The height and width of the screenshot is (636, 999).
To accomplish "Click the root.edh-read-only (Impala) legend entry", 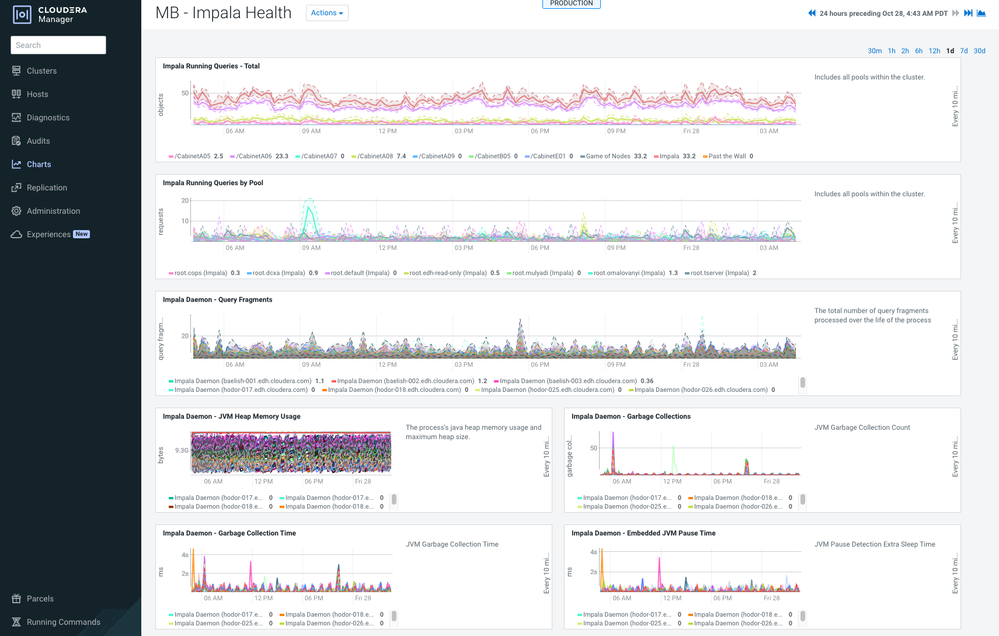I will (452, 273).
